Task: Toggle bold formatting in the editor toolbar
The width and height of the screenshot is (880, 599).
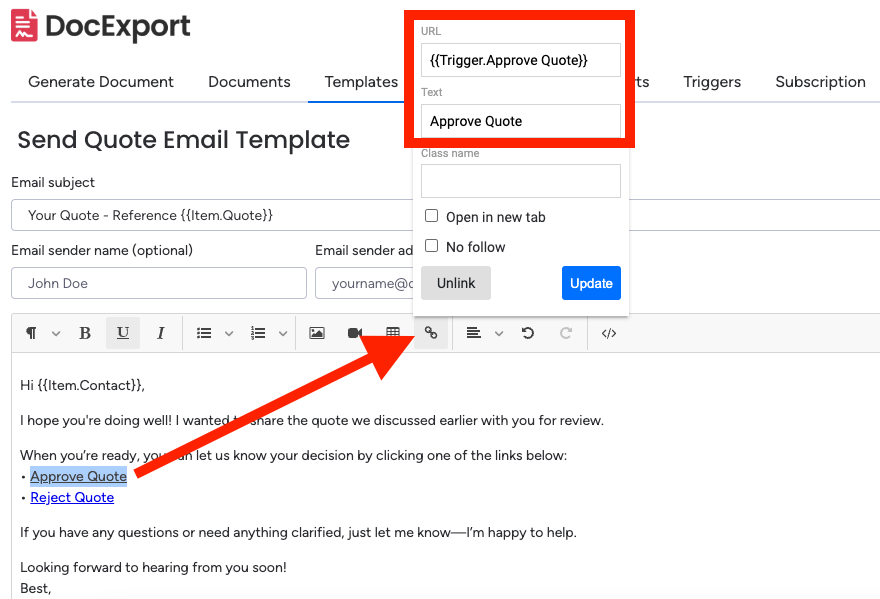Action: [85, 333]
